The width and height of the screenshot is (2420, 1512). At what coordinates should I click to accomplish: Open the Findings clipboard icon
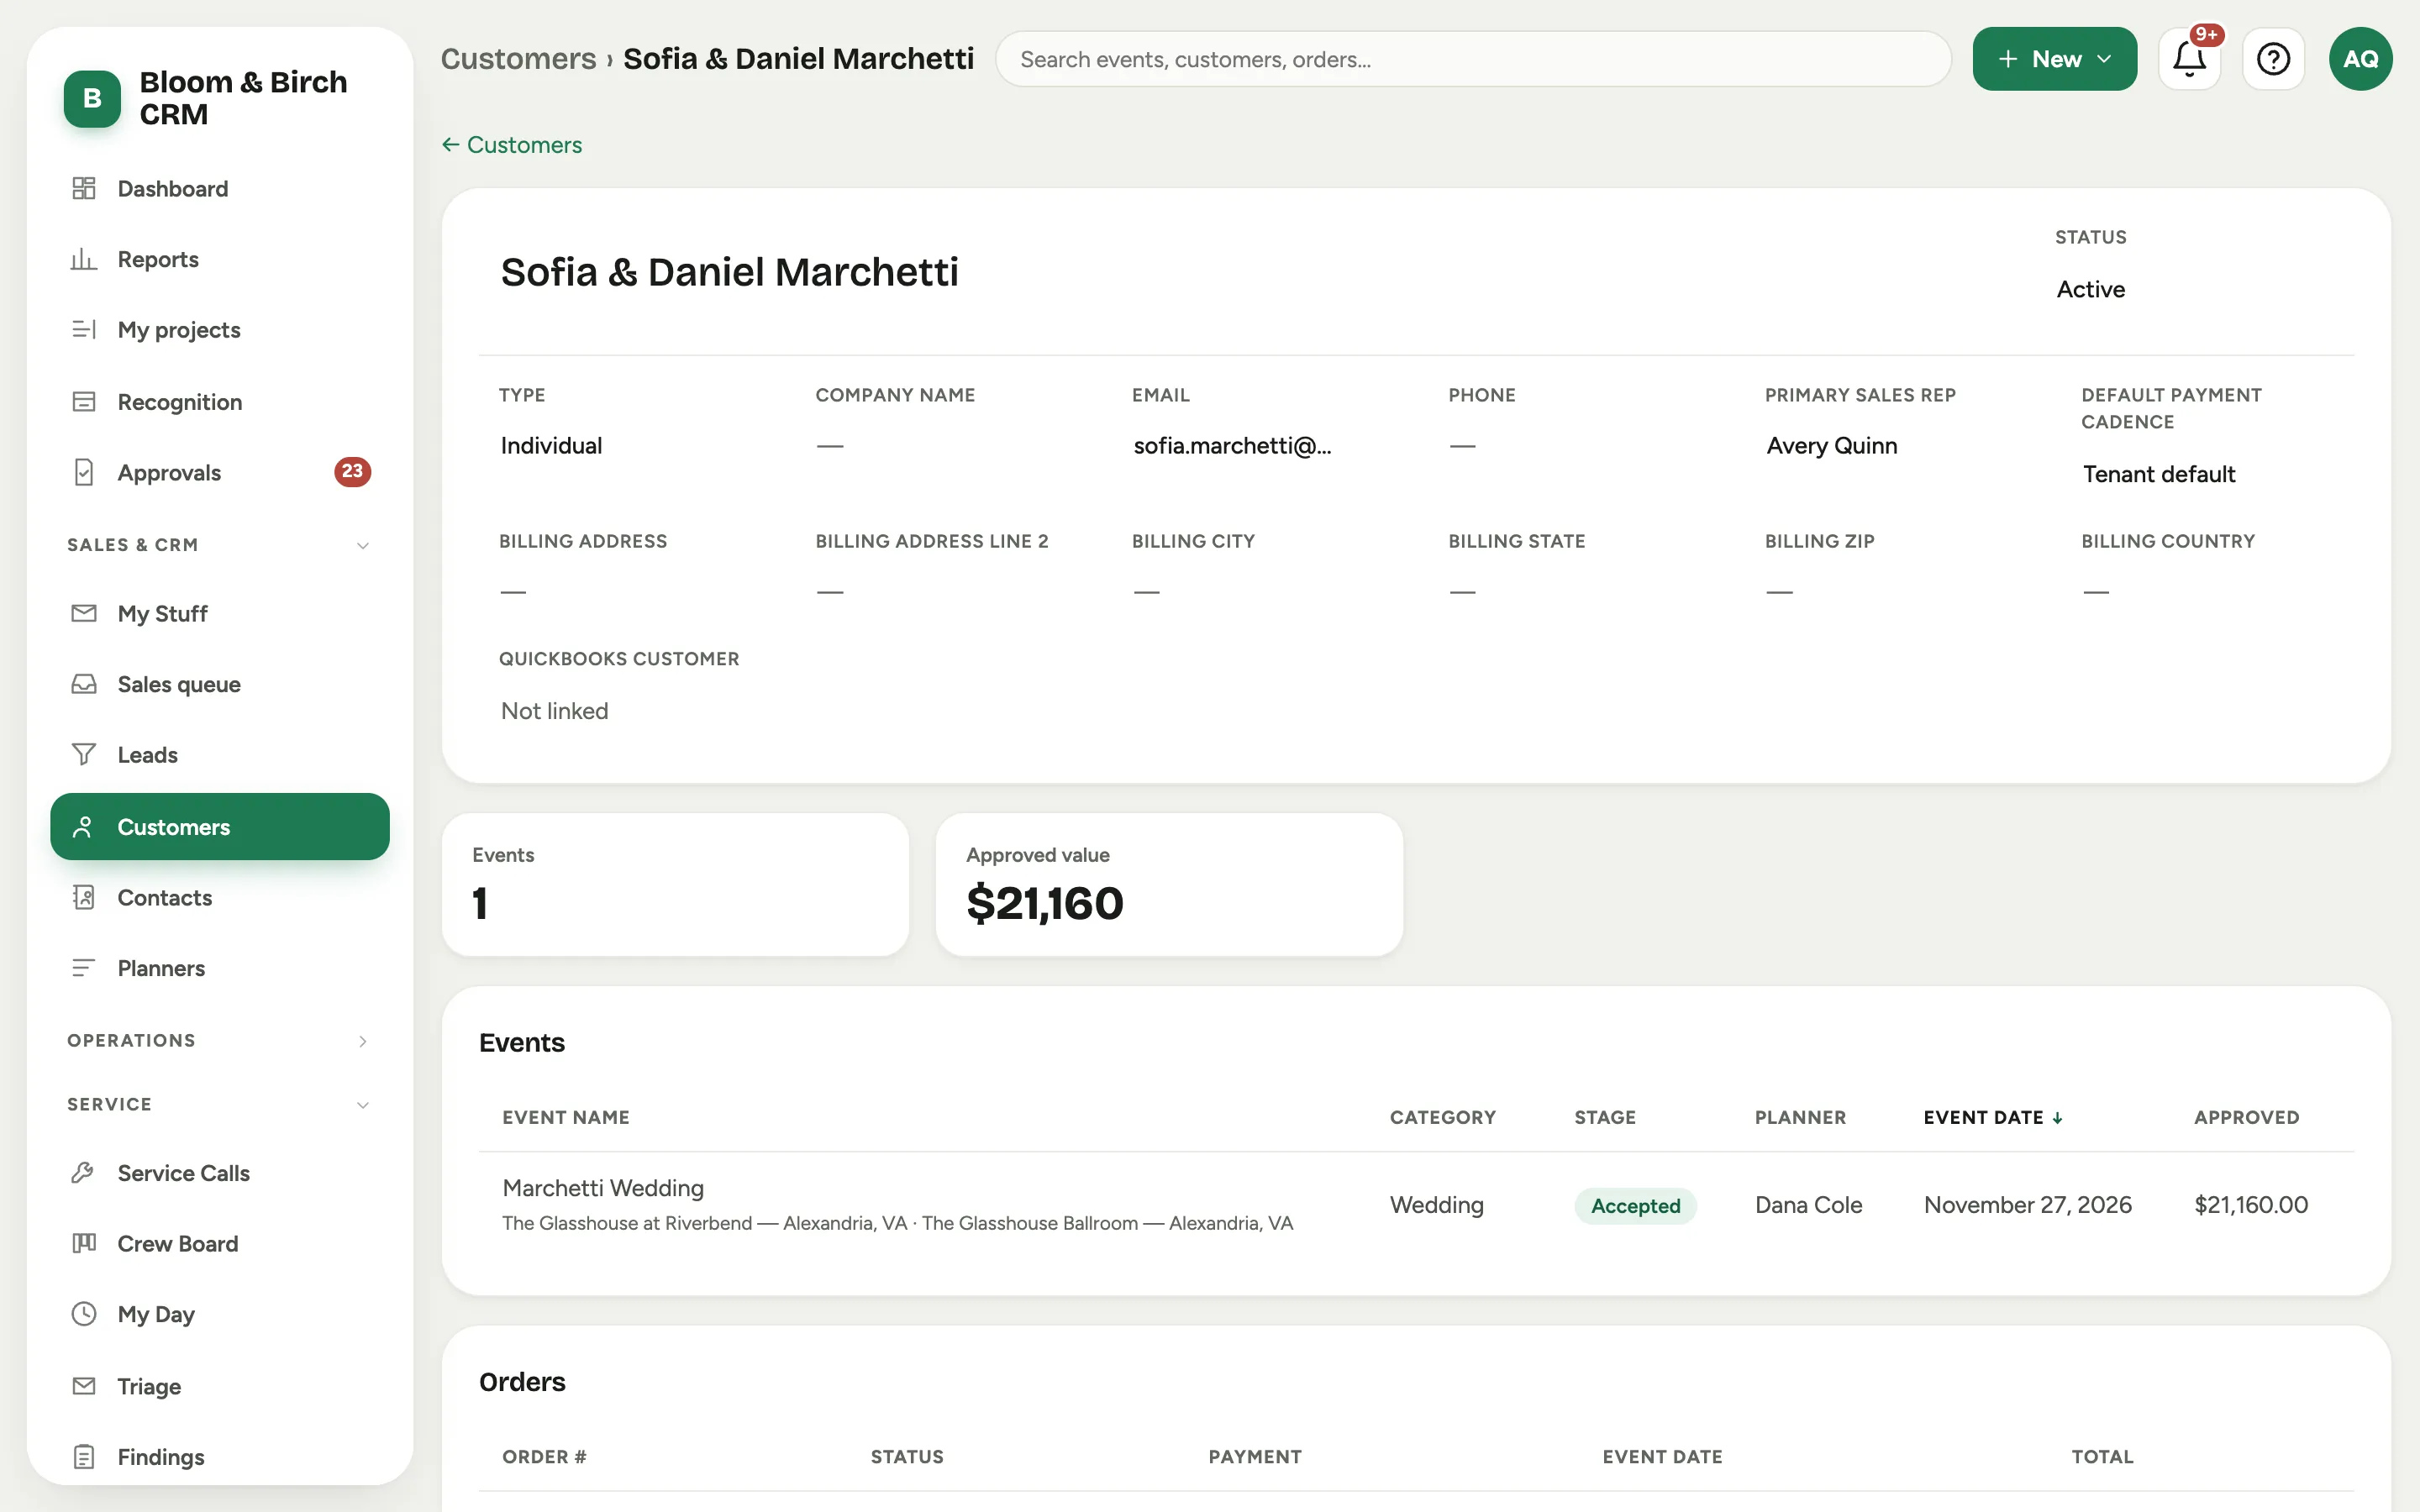point(84,1456)
